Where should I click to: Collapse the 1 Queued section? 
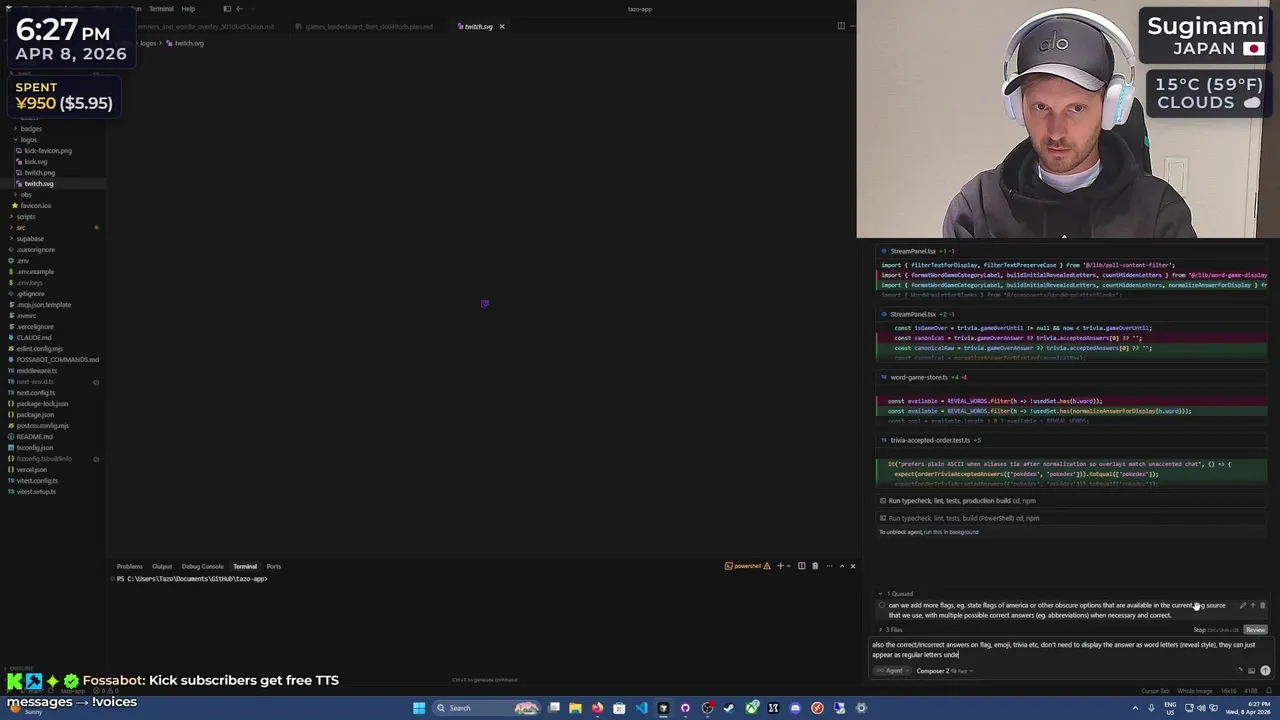897,594
